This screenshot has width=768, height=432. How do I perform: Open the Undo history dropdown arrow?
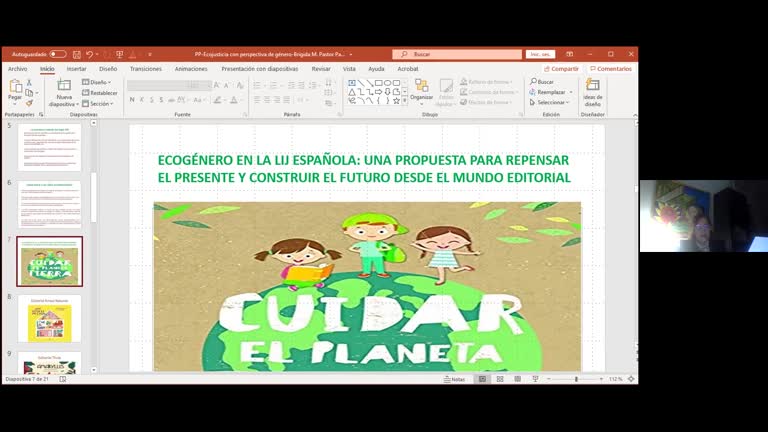click(97, 54)
